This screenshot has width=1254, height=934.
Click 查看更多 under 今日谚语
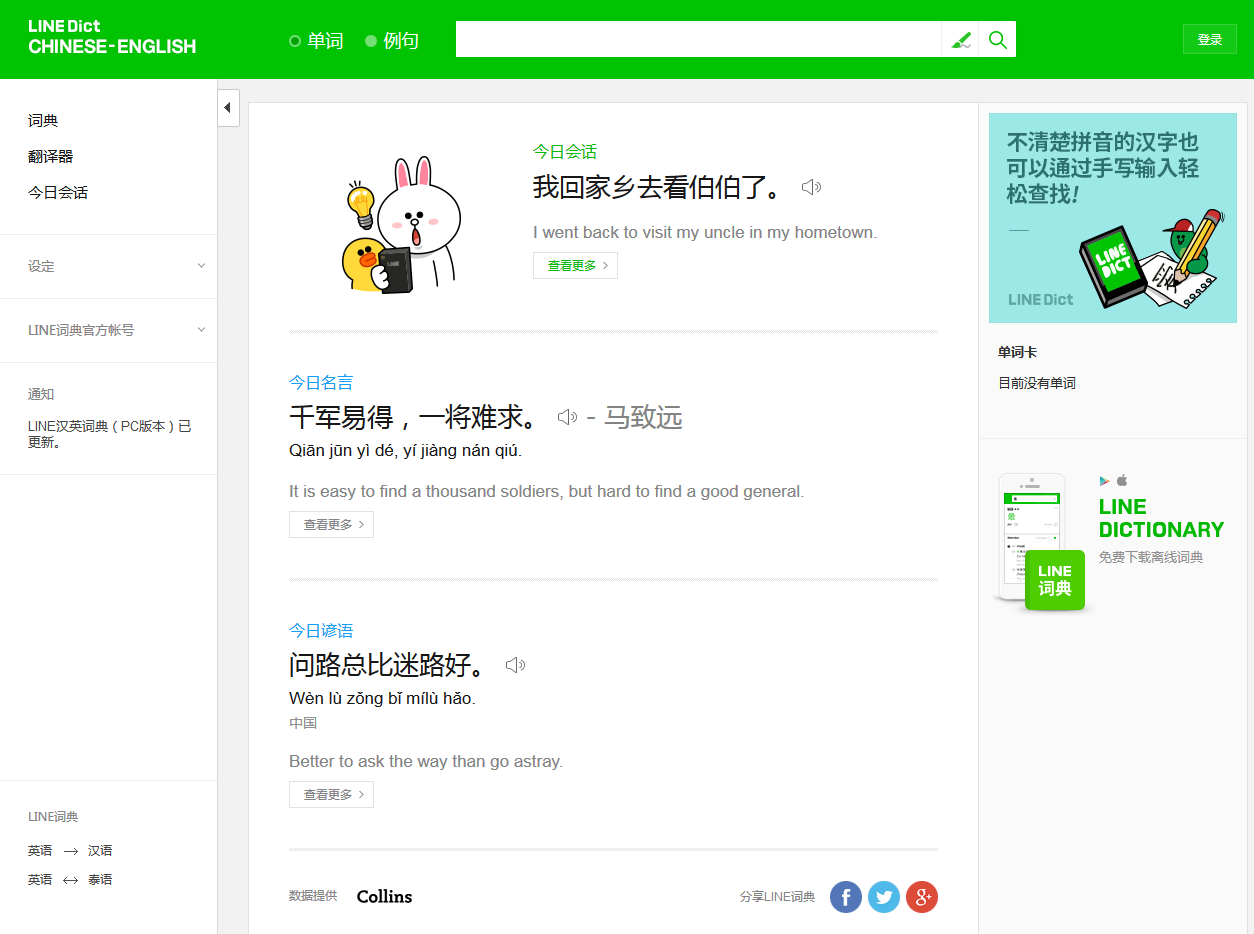tap(331, 794)
